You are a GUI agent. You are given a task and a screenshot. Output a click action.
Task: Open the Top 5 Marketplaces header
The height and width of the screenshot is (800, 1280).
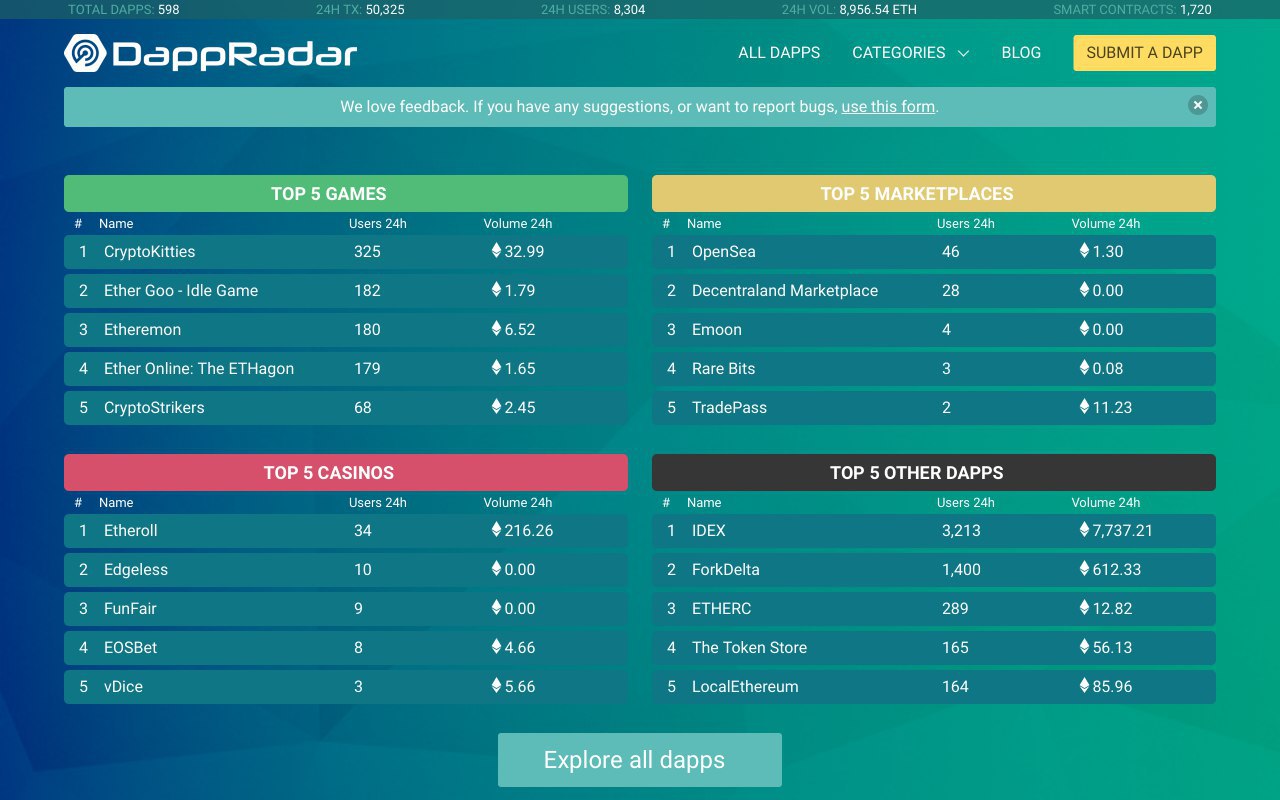click(x=934, y=194)
